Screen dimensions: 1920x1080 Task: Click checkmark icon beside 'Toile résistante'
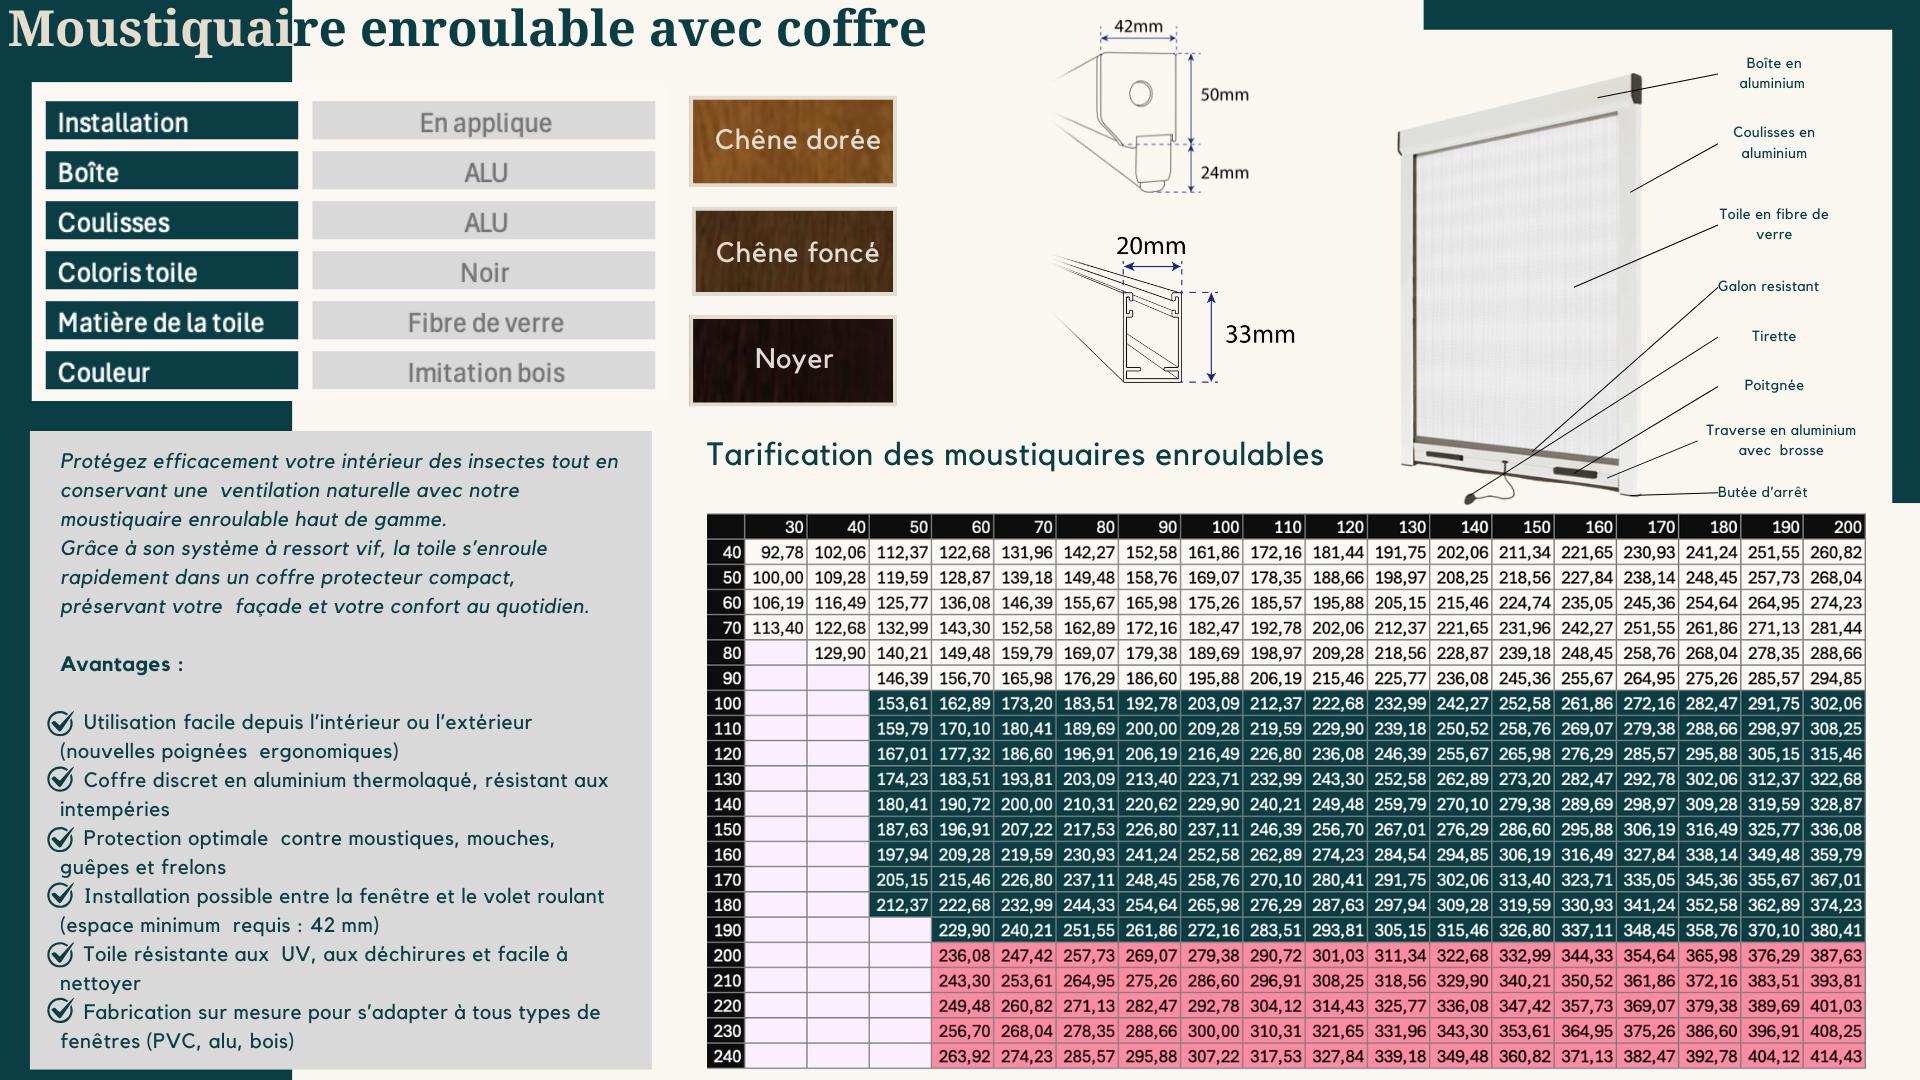(61, 954)
